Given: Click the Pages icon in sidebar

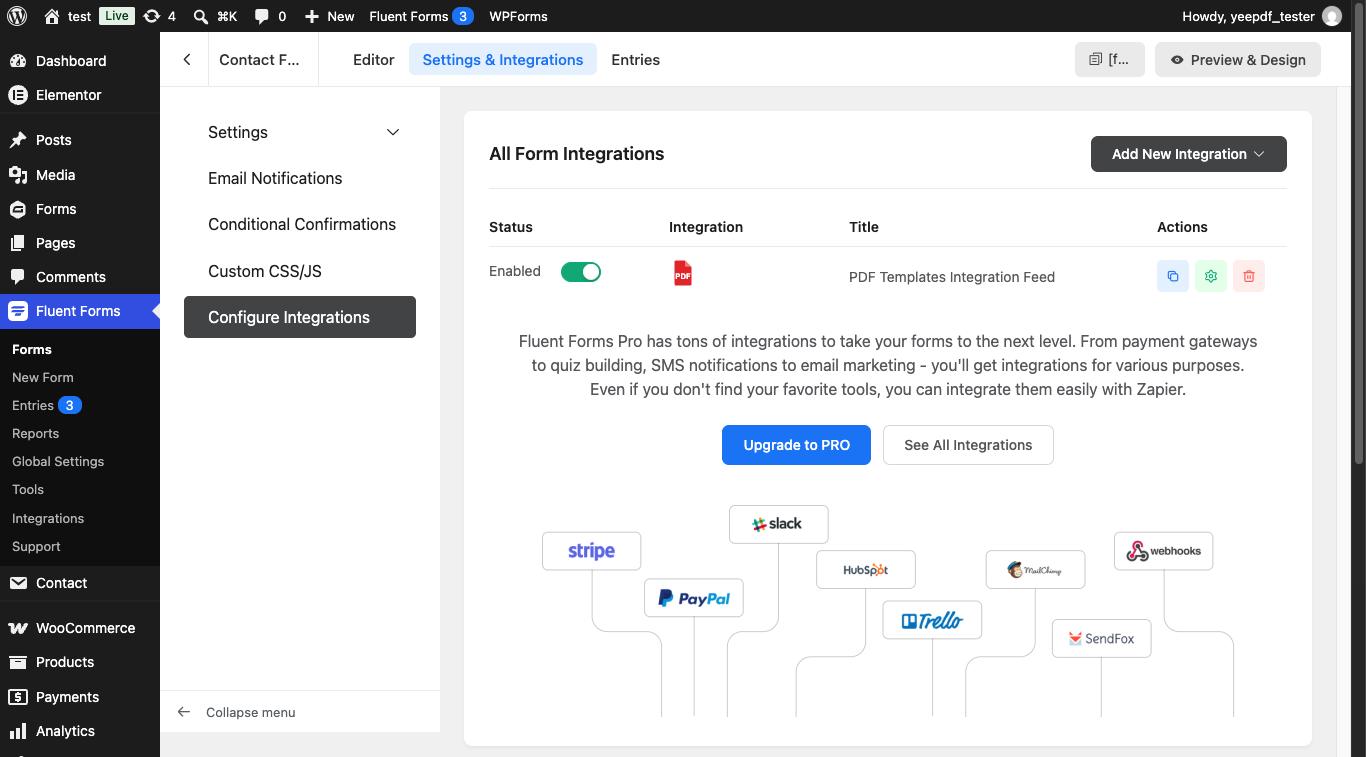Looking at the screenshot, I should coord(18,243).
